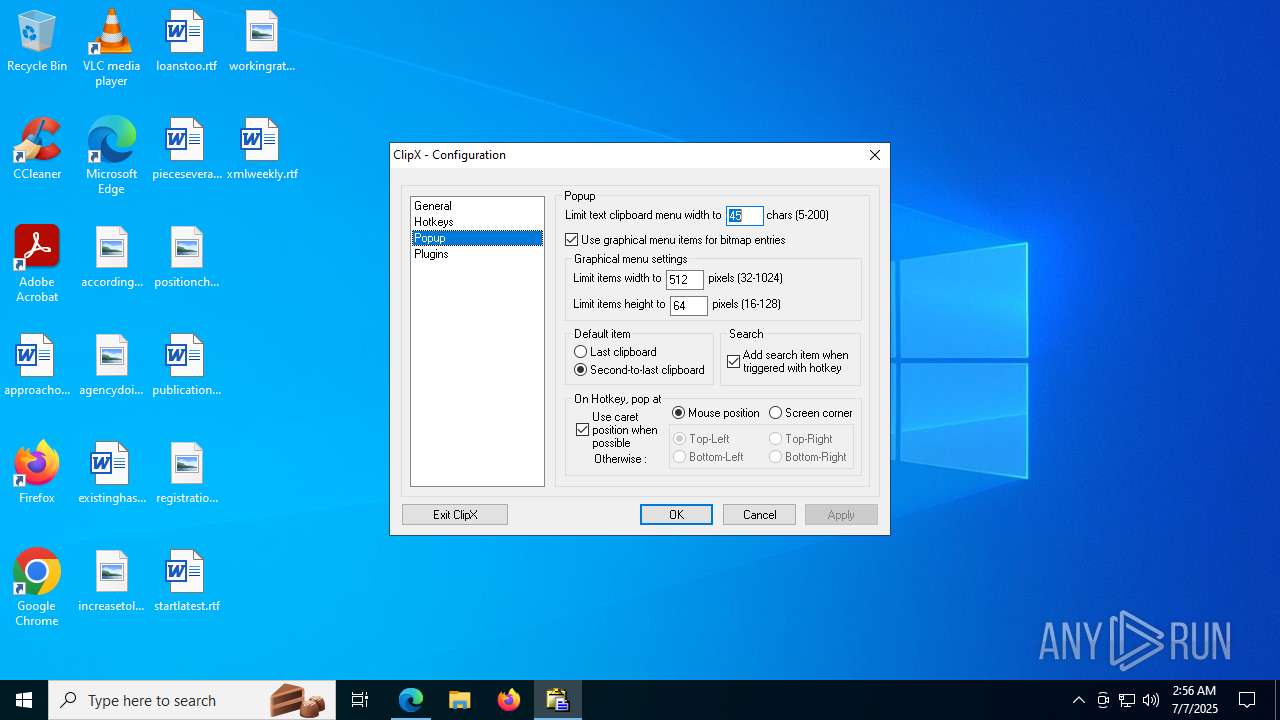This screenshot has width=1280, height=720.
Task: Open Microsoft Edge from the taskbar
Action: (411, 700)
